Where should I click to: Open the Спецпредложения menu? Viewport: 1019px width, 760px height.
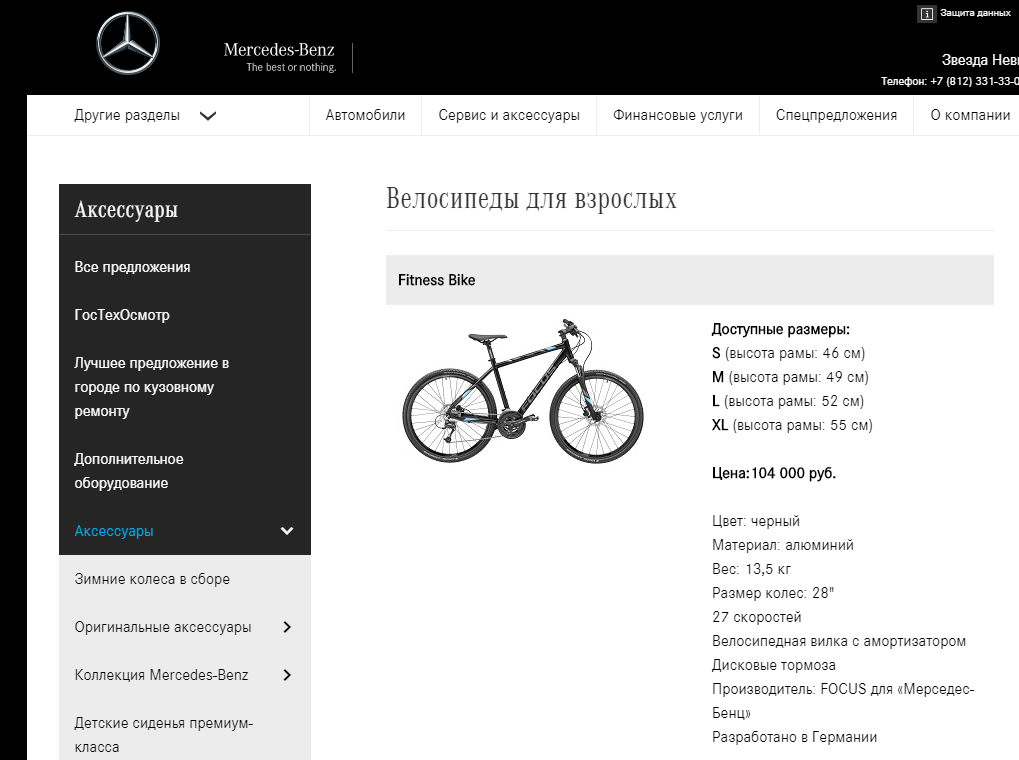pos(836,115)
